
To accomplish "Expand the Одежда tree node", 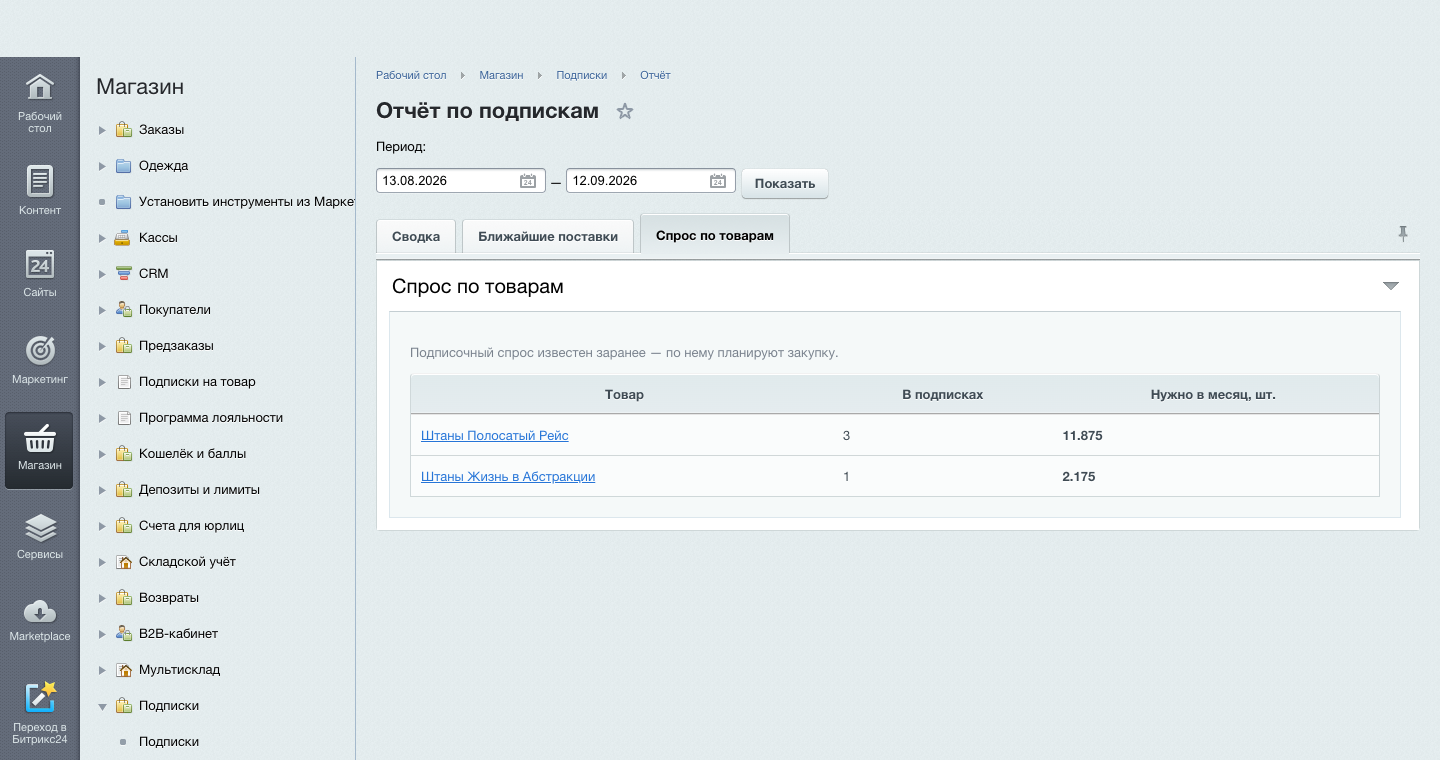I will pyautogui.click(x=102, y=166).
